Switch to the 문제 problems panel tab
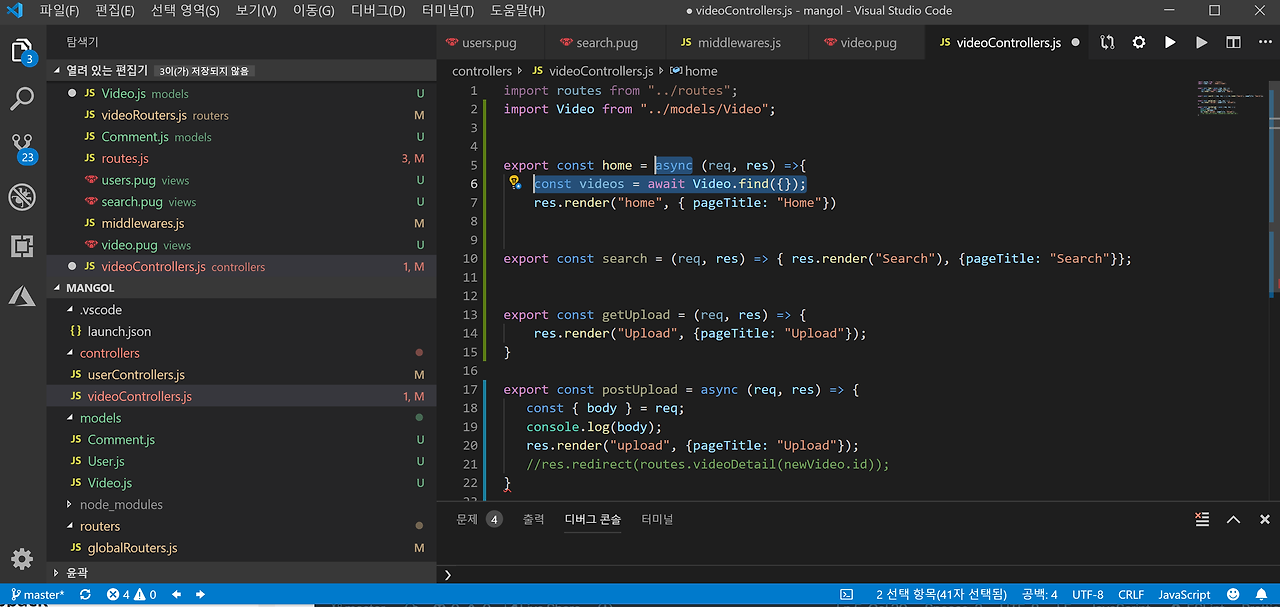 [x=468, y=520]
